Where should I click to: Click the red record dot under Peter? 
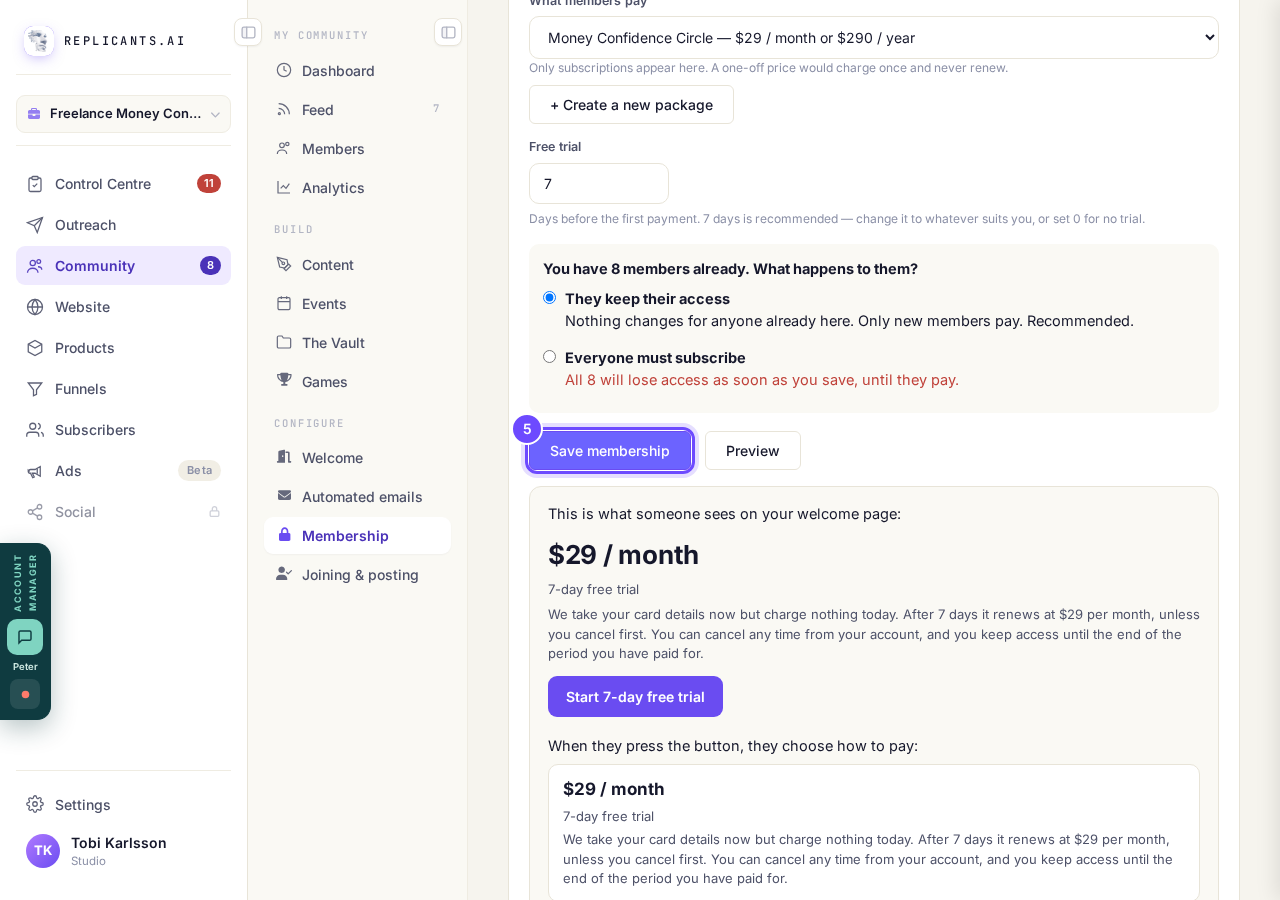pyautogui.click(x=25, y=694)
